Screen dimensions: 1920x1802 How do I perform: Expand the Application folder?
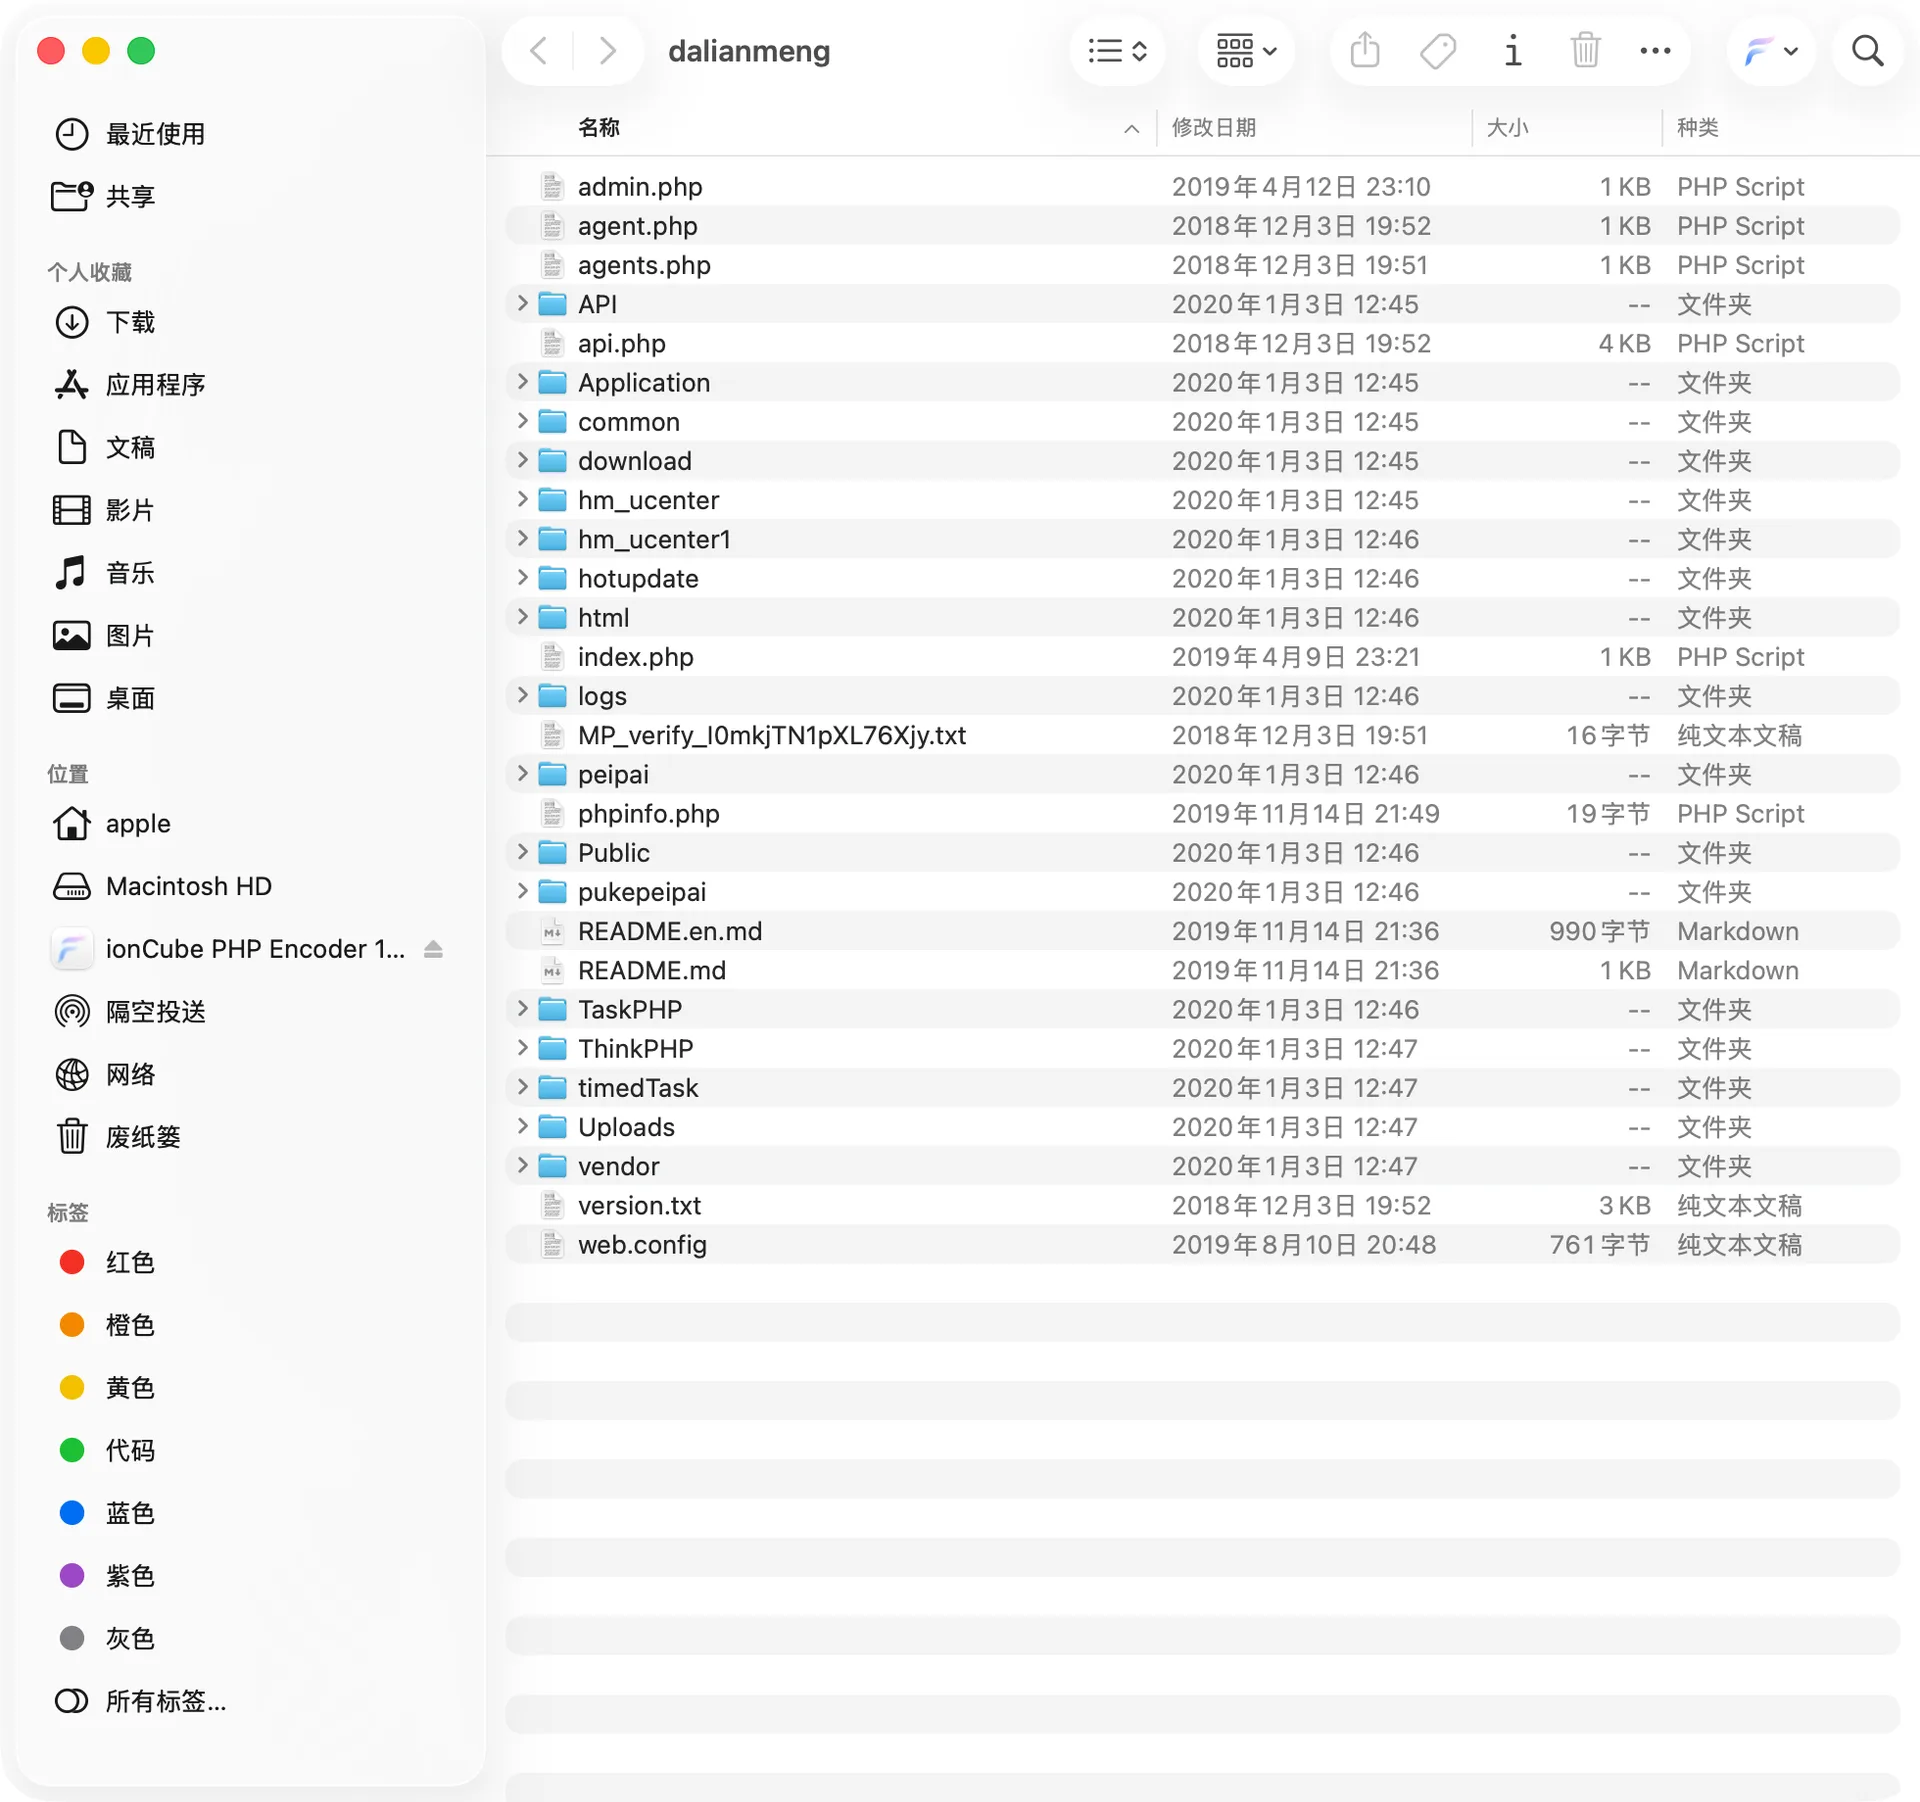pyautogui.click(x=522, y=382)
